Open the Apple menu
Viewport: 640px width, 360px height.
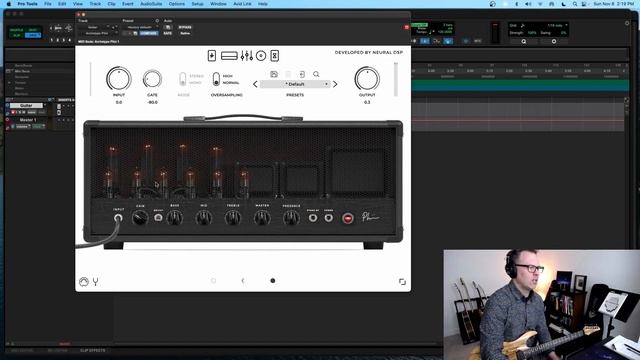[9, 4]
